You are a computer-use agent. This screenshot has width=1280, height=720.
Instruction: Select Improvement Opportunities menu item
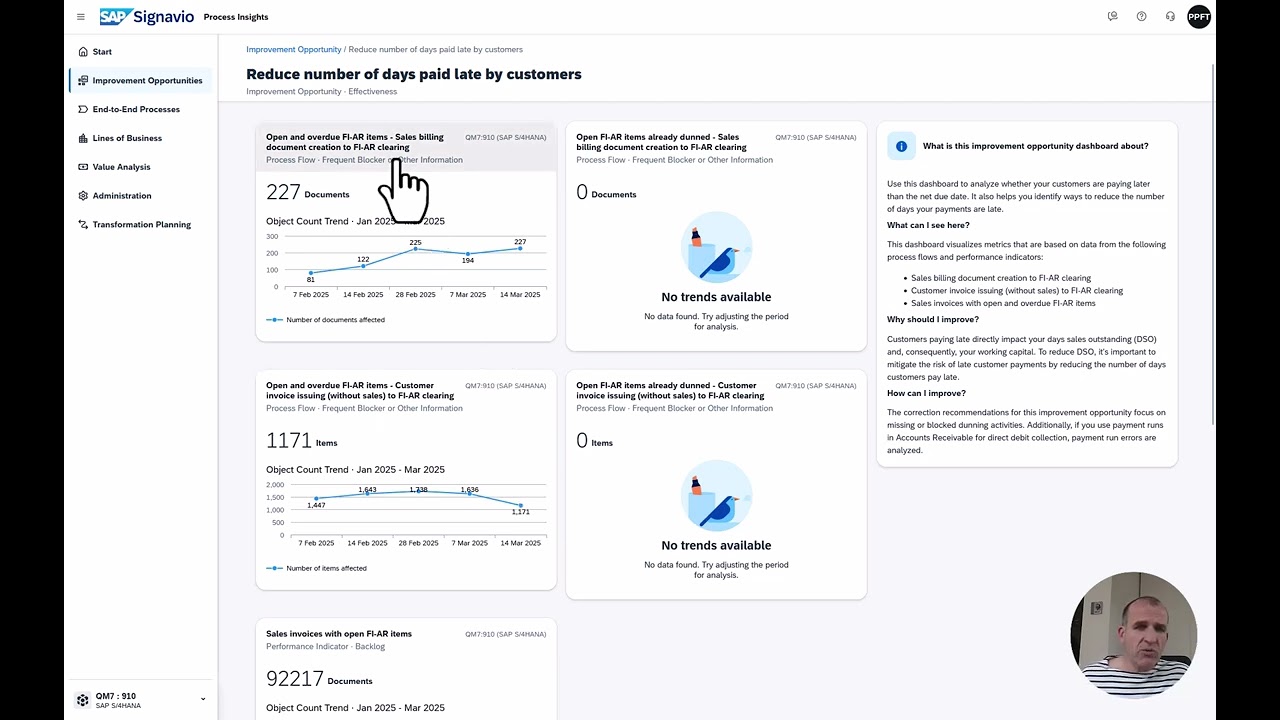click(147, 81)
